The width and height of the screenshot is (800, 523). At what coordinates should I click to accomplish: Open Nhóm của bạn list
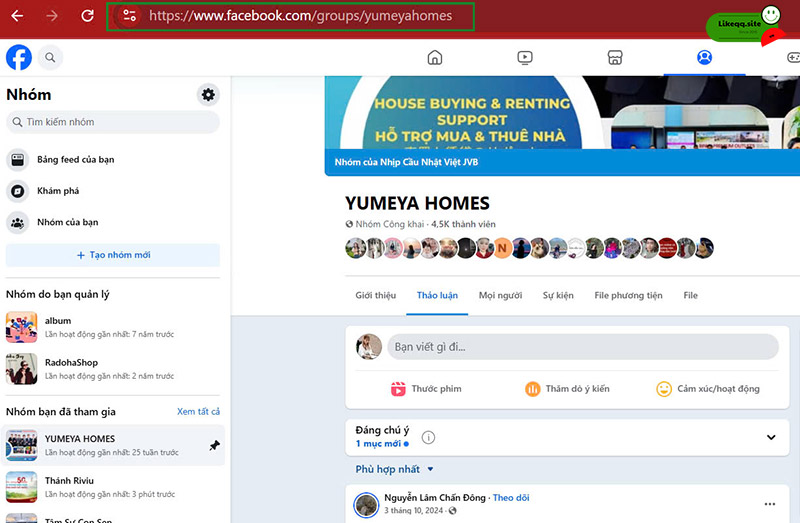113,222
